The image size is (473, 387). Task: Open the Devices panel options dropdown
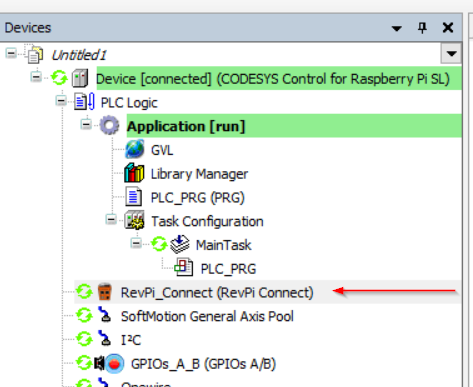pyautogui.click(x=396, y=28)
